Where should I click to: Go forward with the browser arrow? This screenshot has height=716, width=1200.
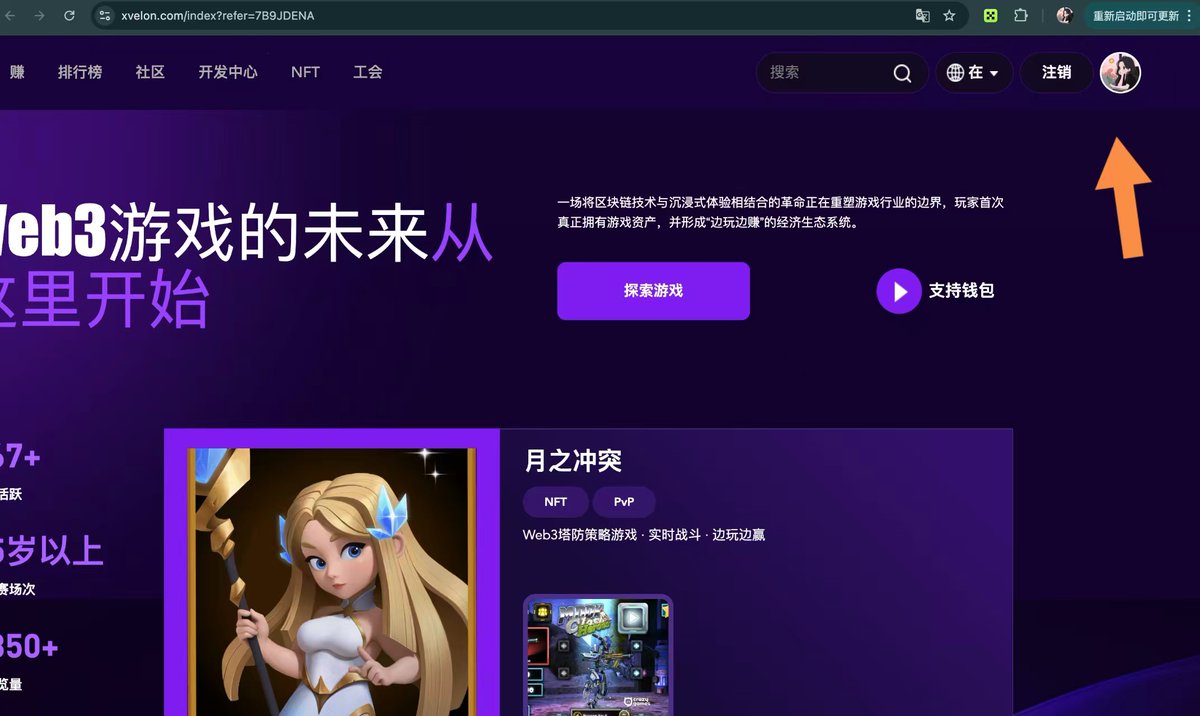[x=39, y=16]
